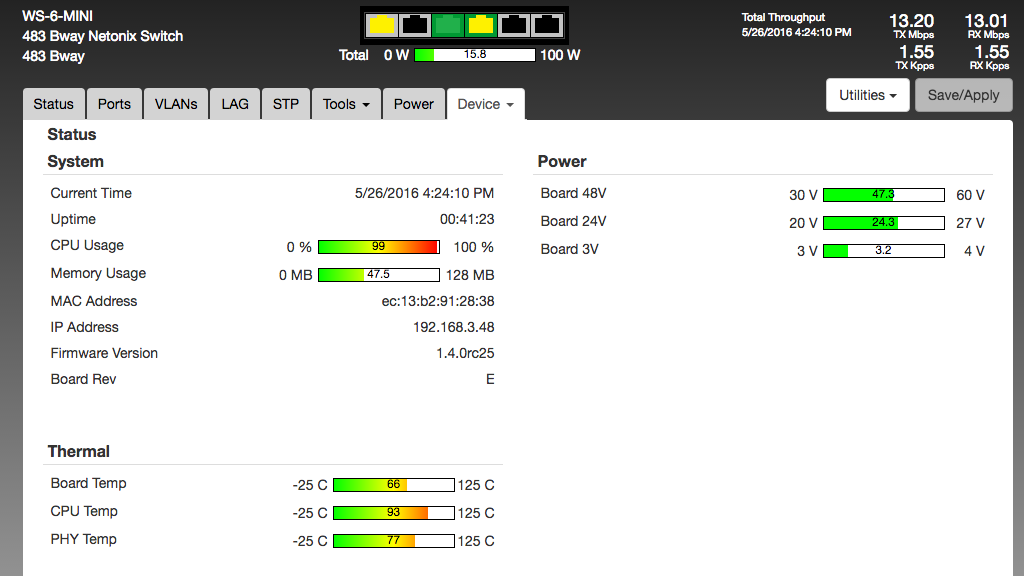The width and height of the screenshot is (1024, 576).
Task: Click the CPU Usage progress bar
Action: click(x=378, y=247)
